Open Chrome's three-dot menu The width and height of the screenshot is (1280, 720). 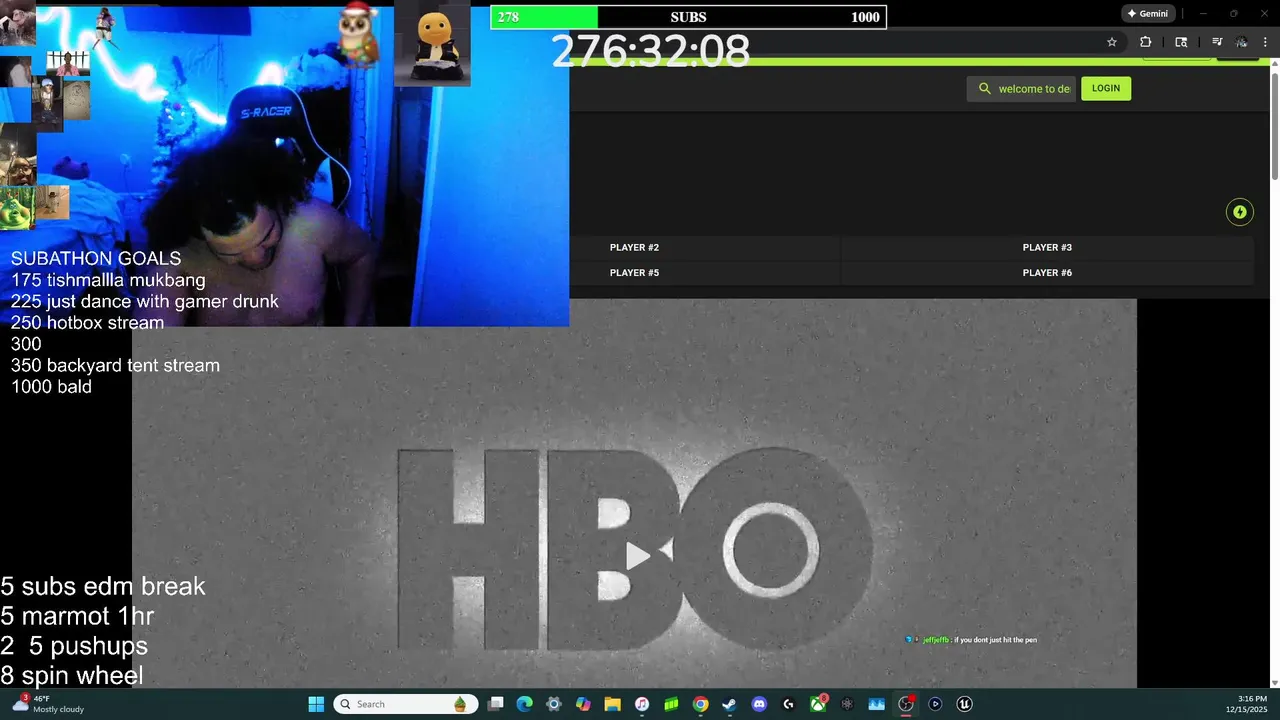click(x=1265, y=42)
